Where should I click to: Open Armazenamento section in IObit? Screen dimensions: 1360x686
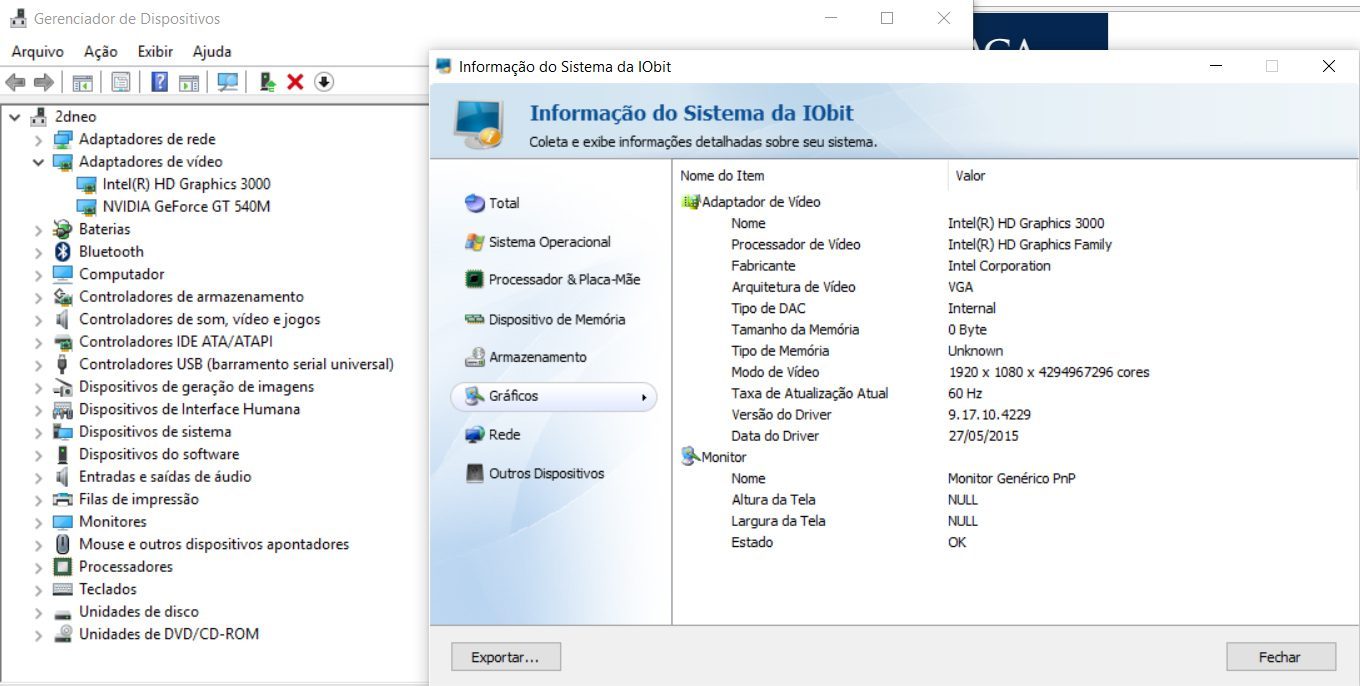coord(537,357)
